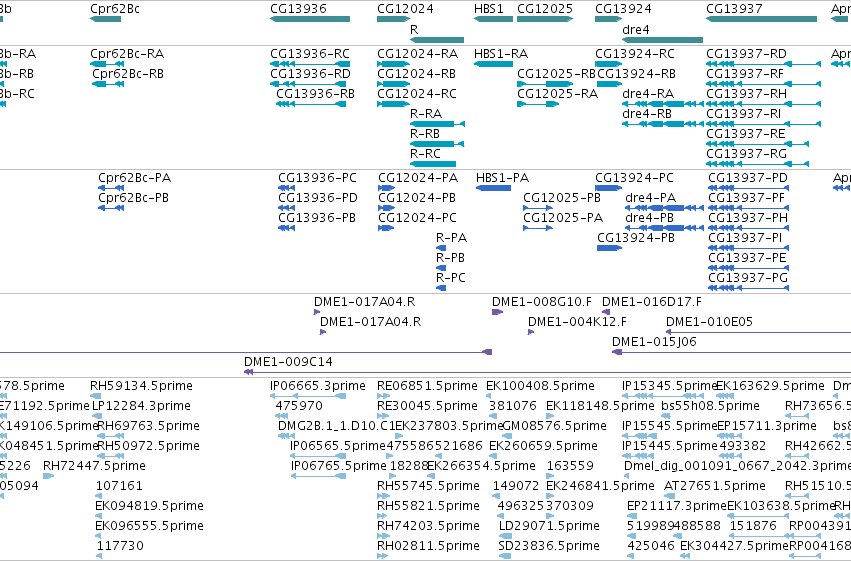Click EST EK100408.5prime
Screen dimensions: 851x561
click(489, 397)
